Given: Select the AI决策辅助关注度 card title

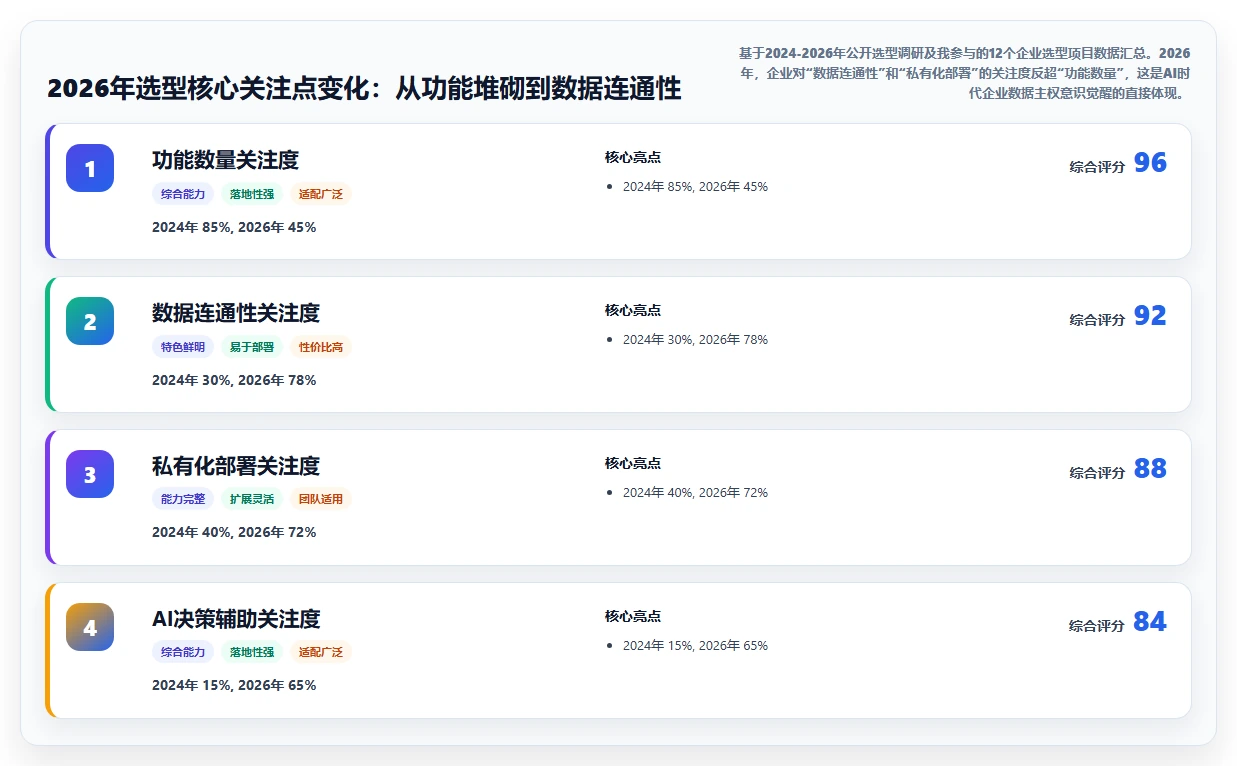Looking at the screenshot, I should tap(236, 619).
